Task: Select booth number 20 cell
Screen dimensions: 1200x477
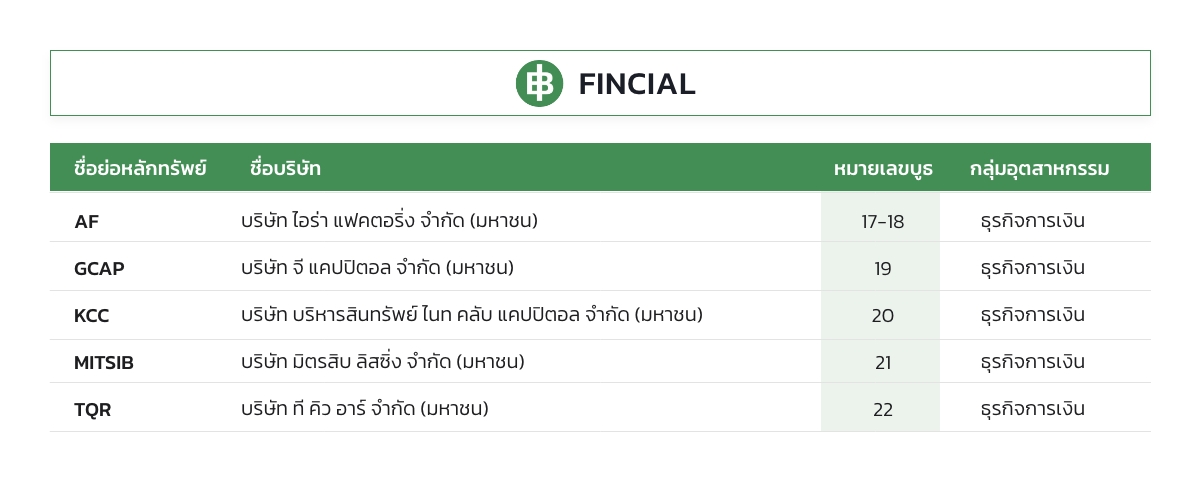Action: 881,315
